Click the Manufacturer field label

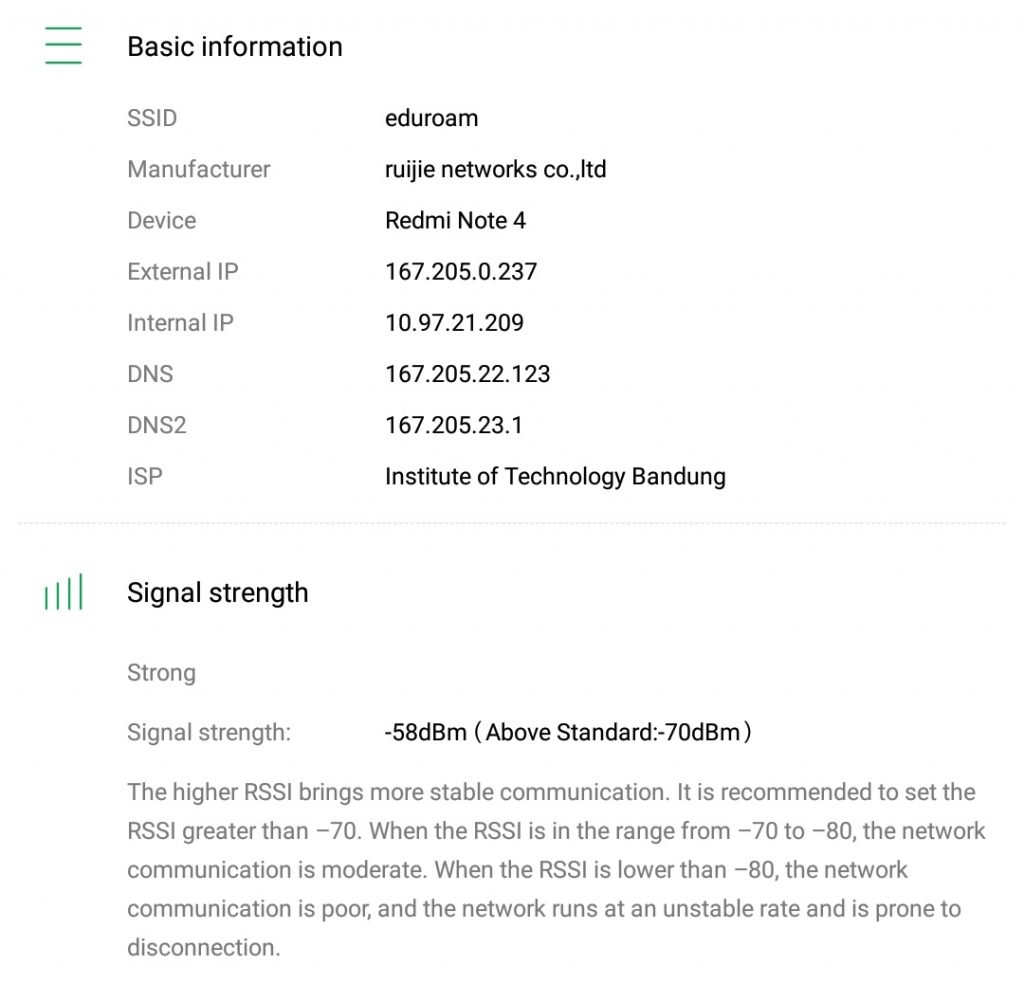coord(198,169)
